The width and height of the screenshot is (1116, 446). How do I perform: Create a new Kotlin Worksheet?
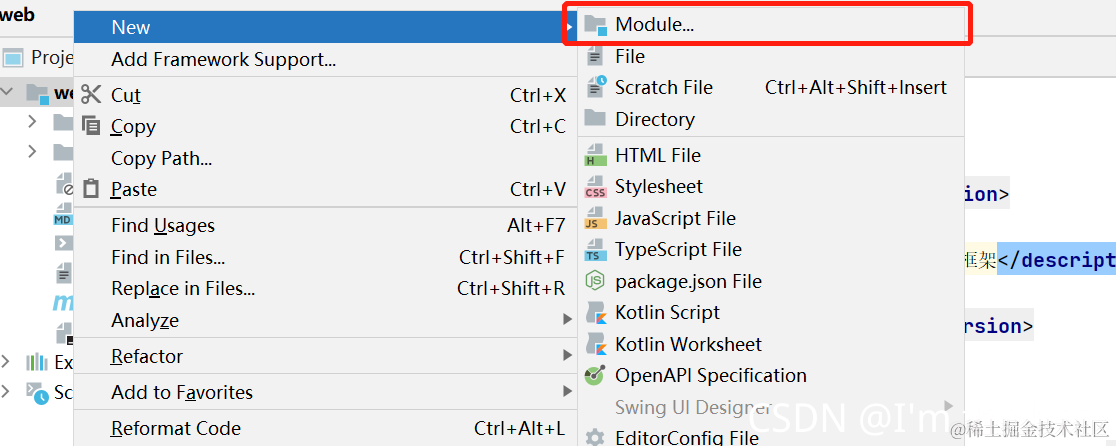[770, 344]
